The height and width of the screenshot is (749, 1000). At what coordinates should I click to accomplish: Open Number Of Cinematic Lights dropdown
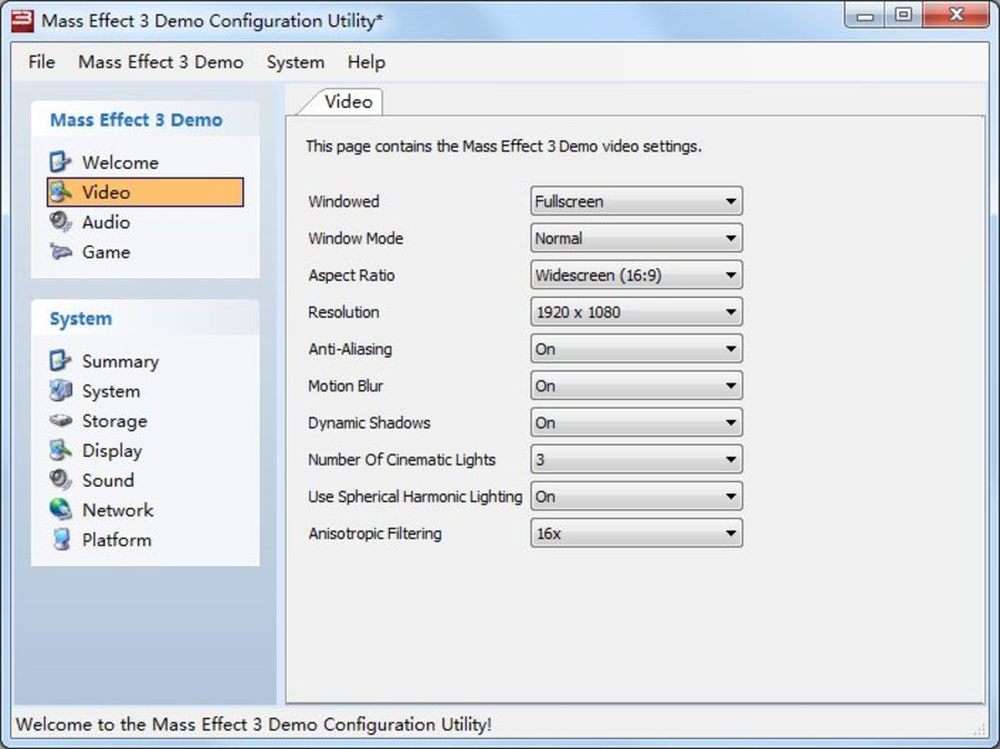point(636,460)
